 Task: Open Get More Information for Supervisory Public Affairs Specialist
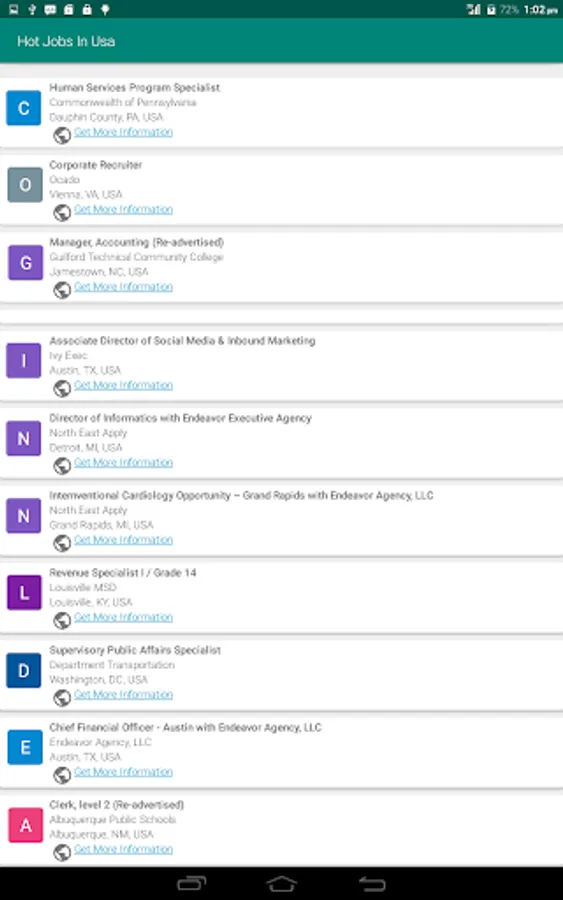pos(123,695)
